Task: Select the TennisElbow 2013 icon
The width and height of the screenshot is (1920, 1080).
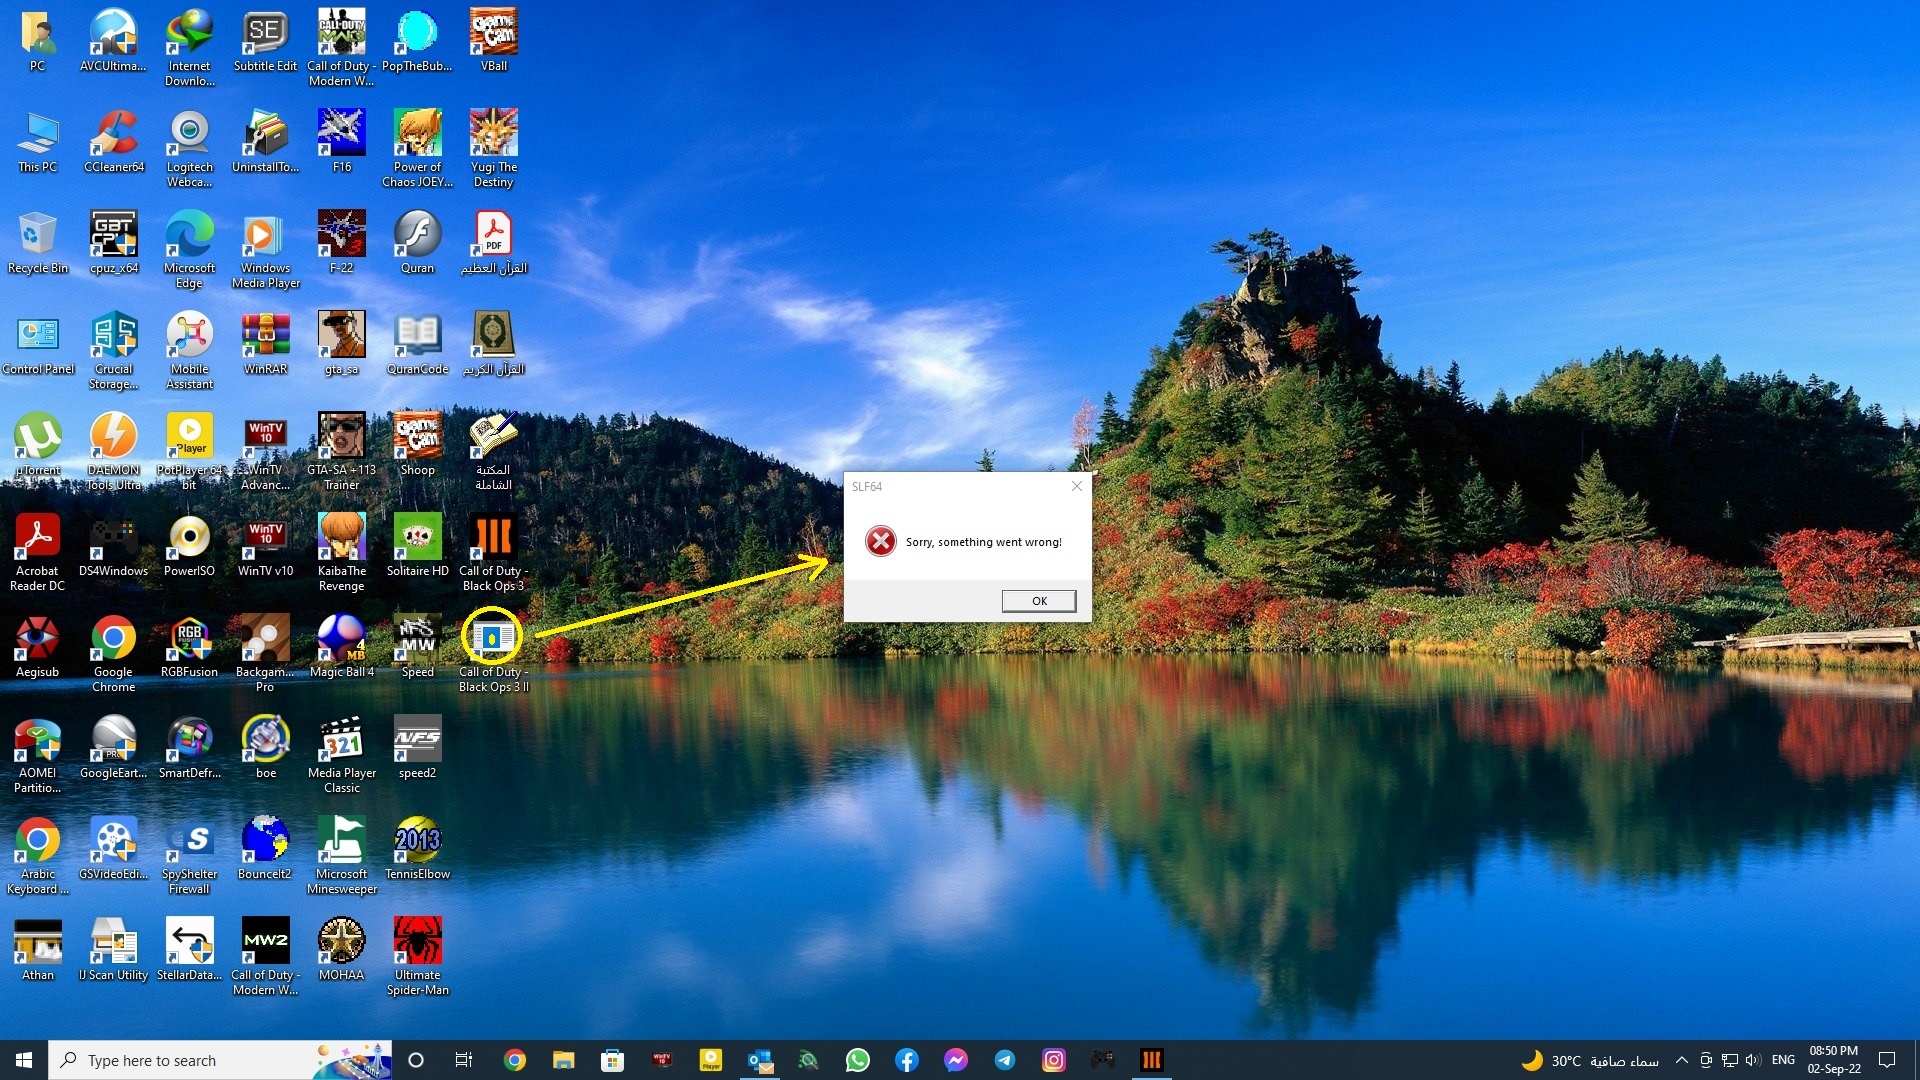Action: tap(417, 849)
